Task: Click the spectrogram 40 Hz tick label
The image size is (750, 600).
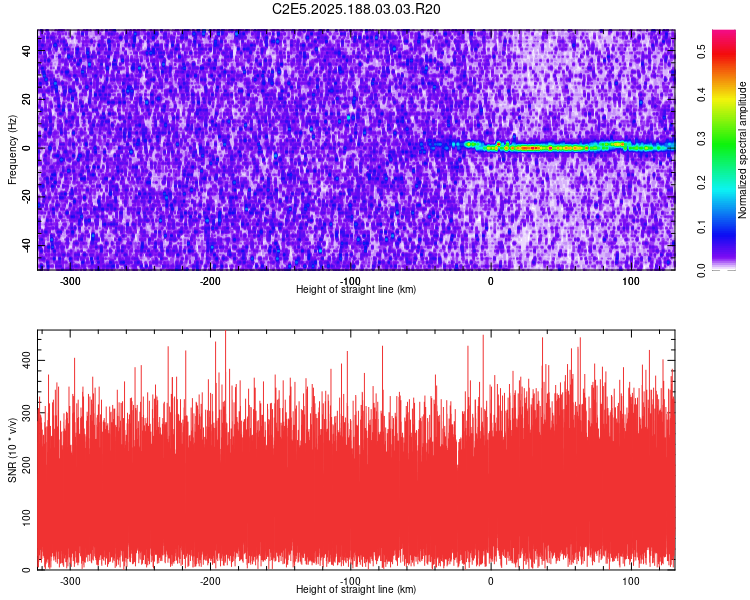Action: 27,51
